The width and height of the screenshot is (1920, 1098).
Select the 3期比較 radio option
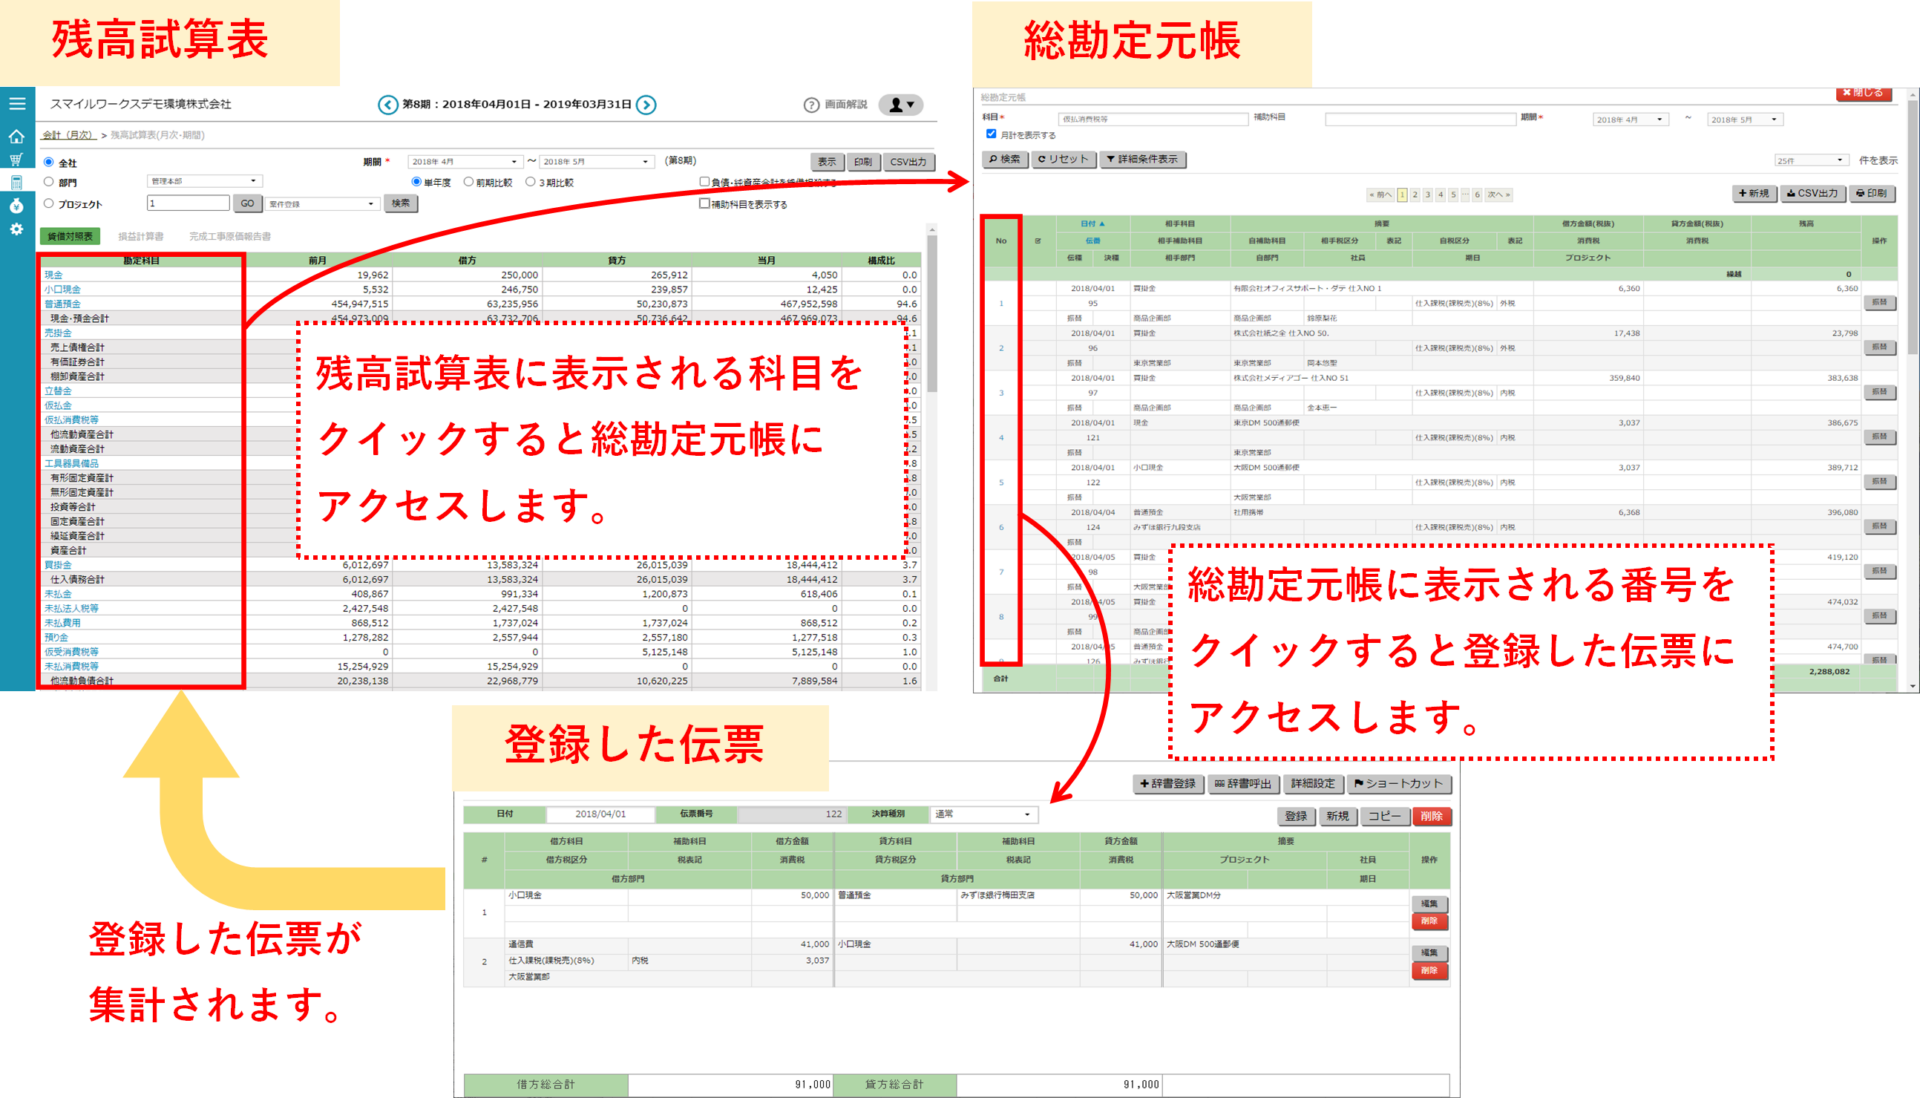tap(530, 182)
